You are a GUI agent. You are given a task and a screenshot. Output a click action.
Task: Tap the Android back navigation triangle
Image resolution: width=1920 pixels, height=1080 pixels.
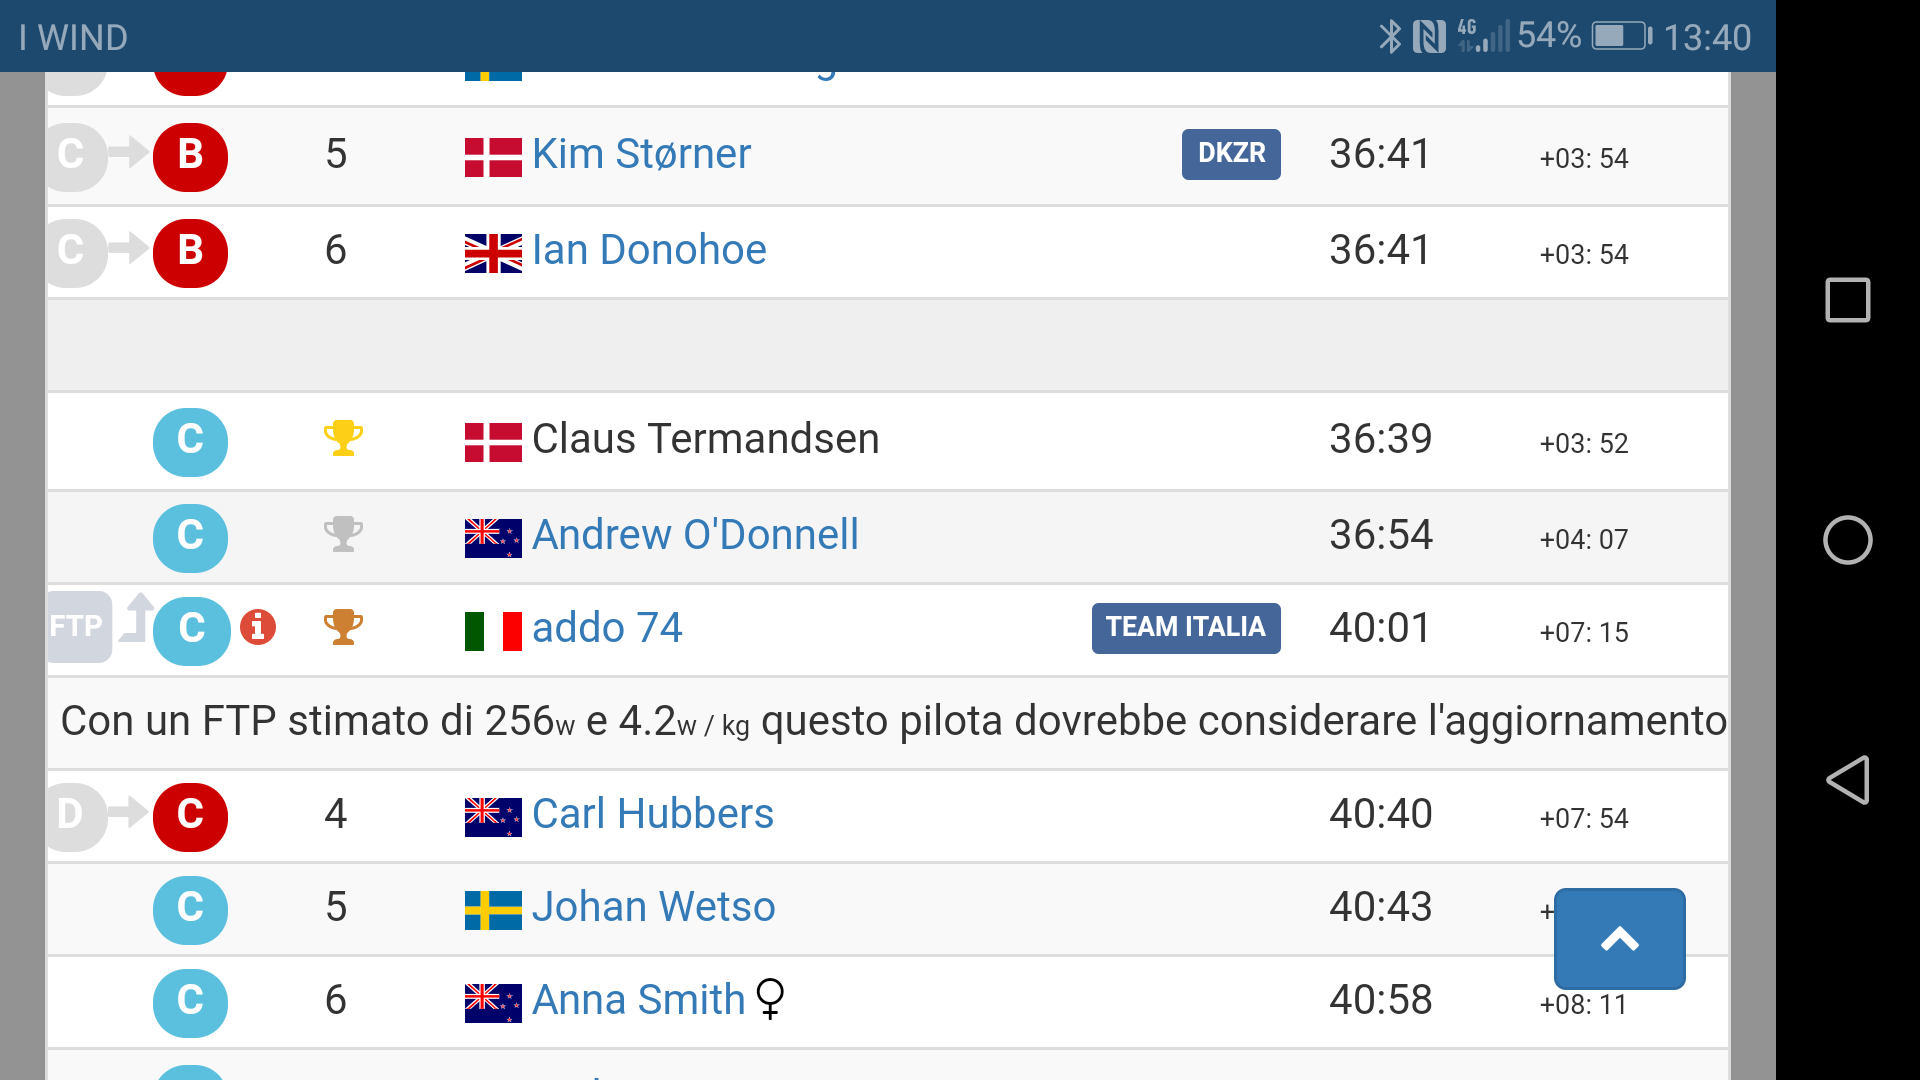tap(1847, 780)
